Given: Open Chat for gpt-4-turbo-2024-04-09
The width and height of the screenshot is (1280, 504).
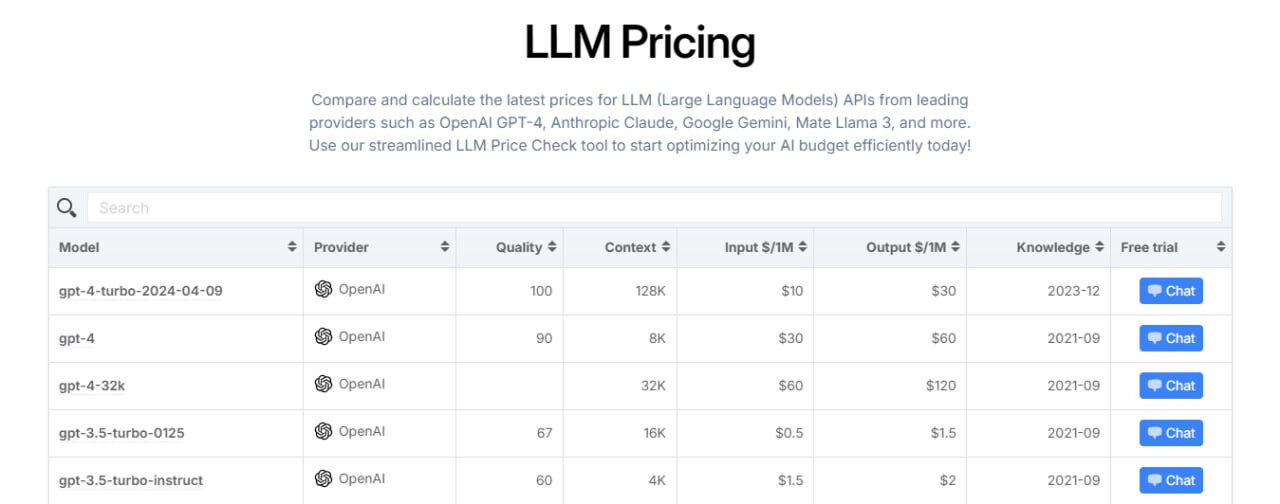Looking at the screenshot, I should (1171, 291).
